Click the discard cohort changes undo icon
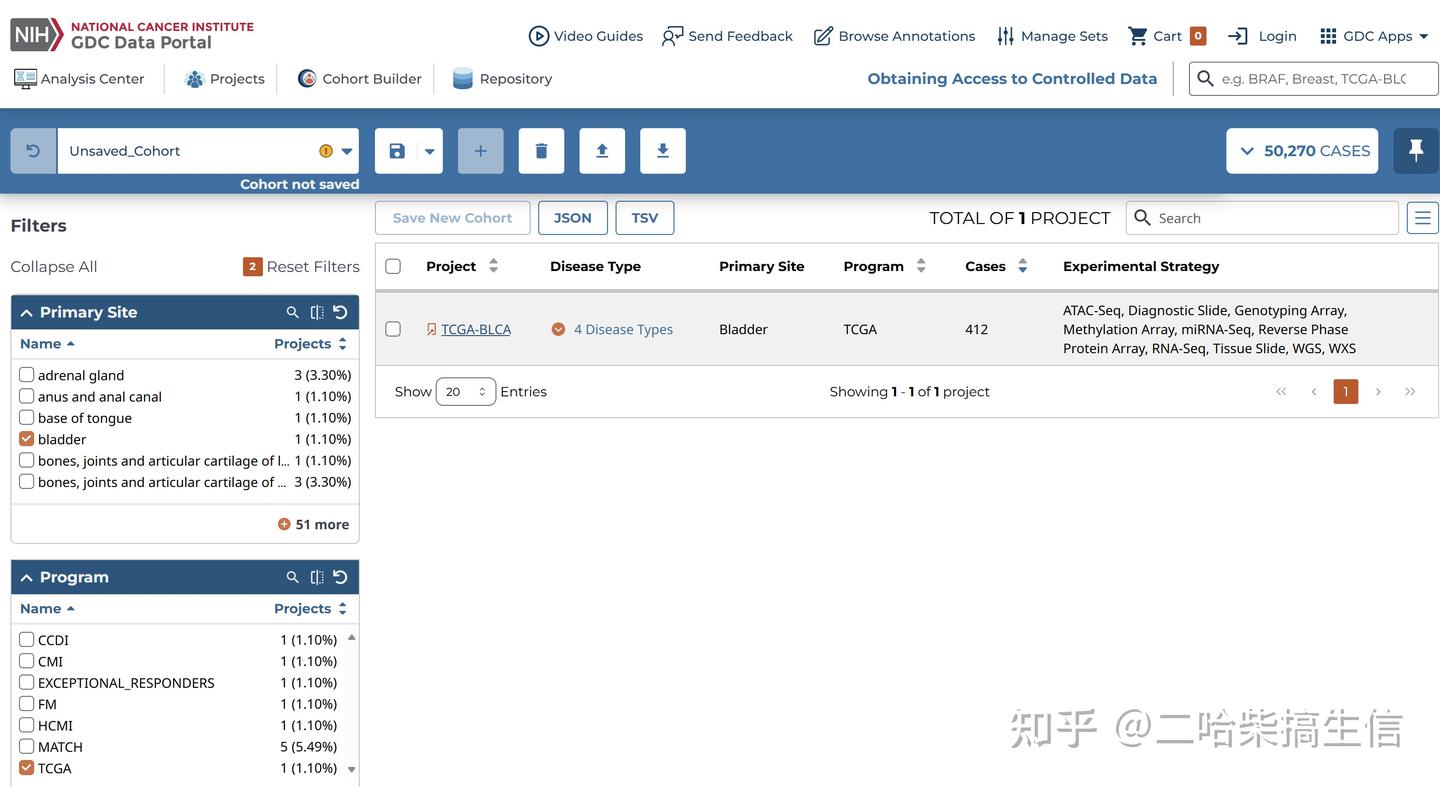This screenshot has width=1440, height=787. [33, 151]
